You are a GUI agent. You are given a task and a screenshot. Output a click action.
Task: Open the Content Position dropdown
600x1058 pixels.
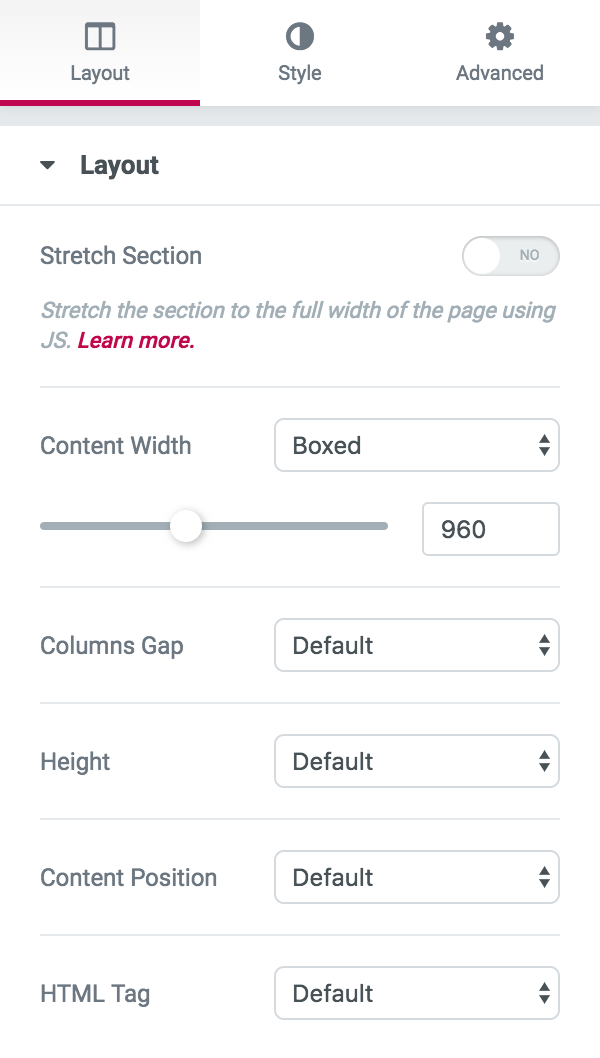pos(416,878)
